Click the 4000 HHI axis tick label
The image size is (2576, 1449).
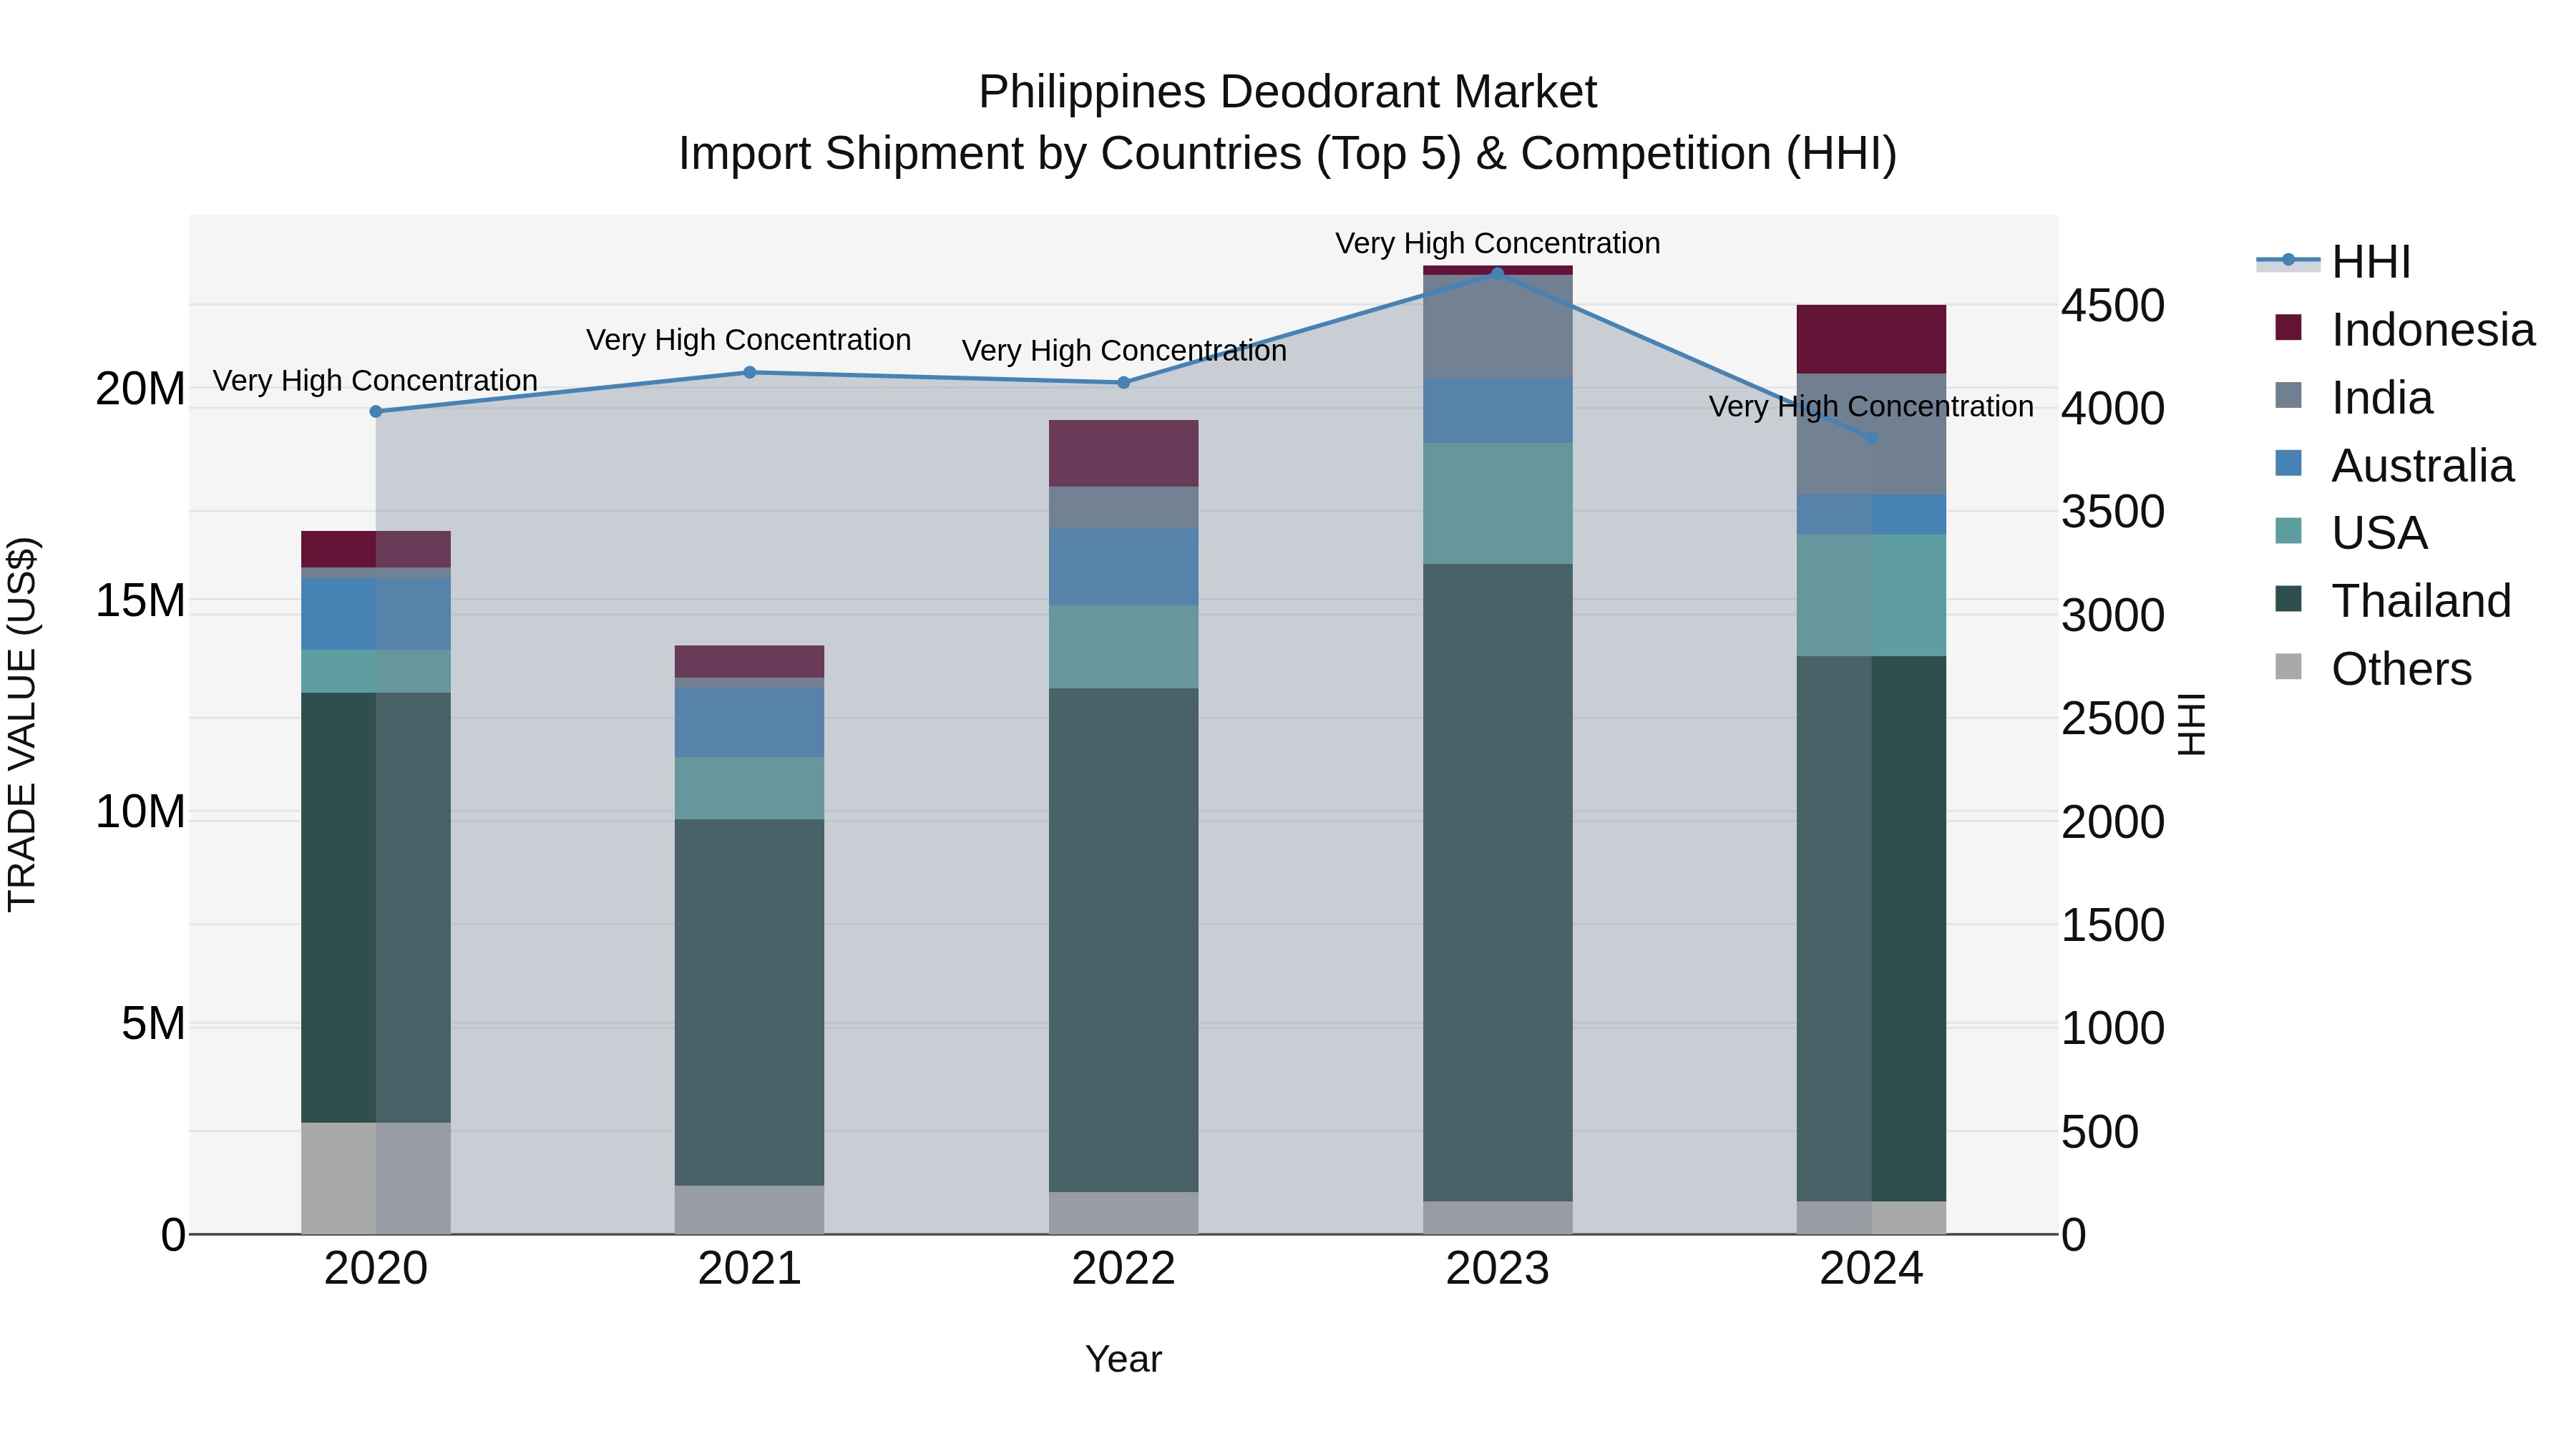(2114, 409)
